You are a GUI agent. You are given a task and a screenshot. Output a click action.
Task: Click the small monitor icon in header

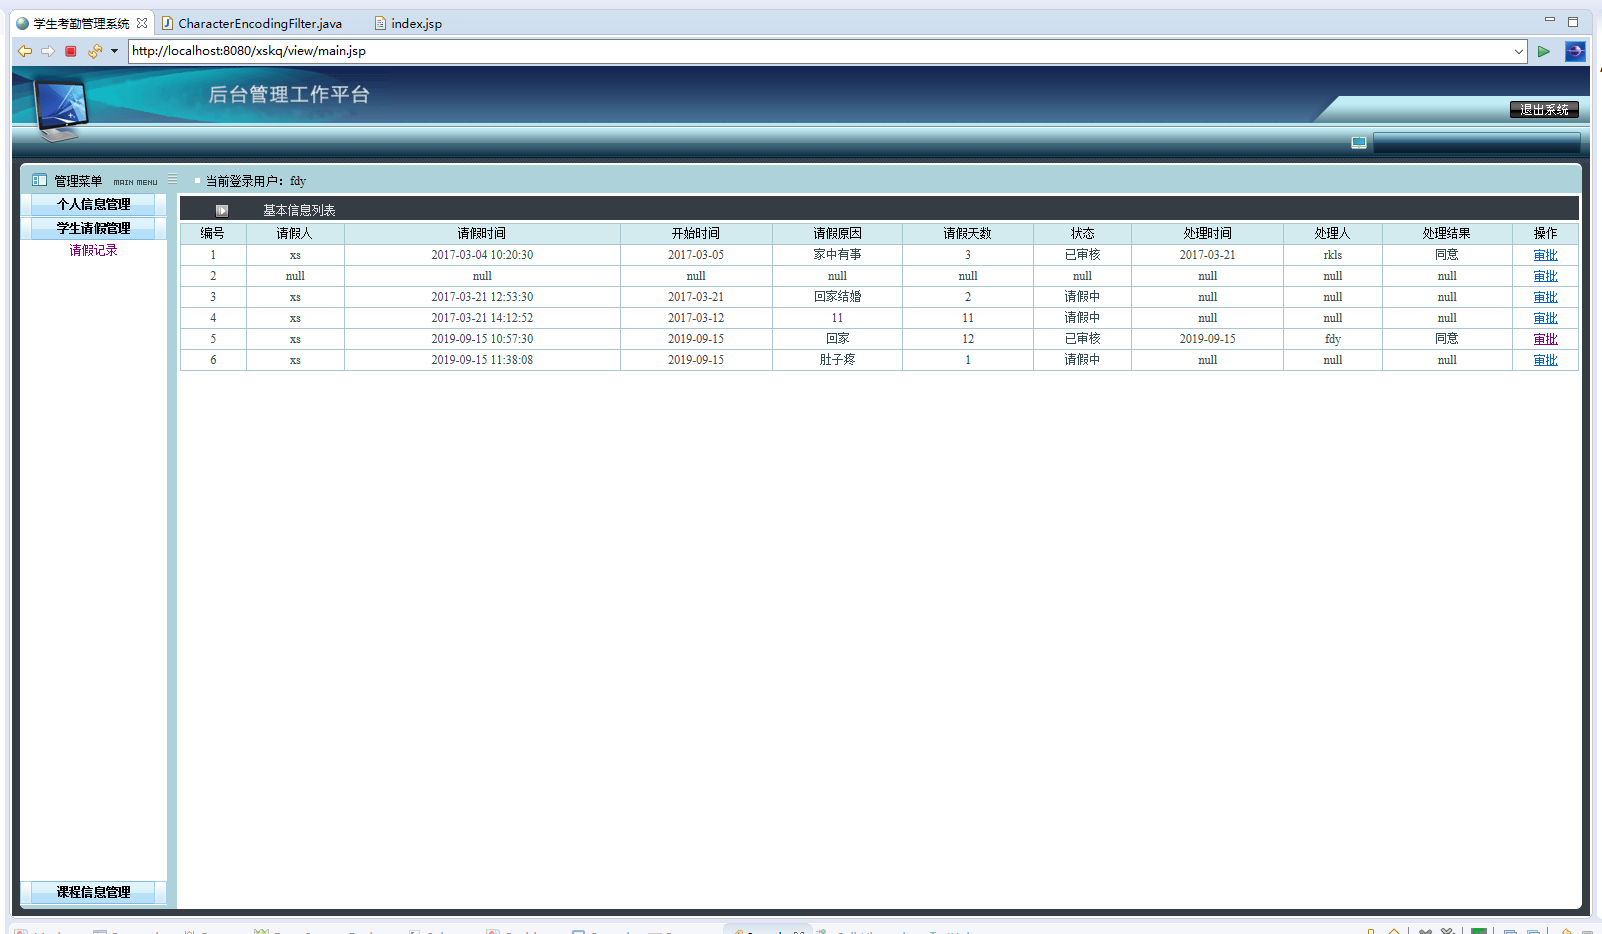(x=1359, y=143)
